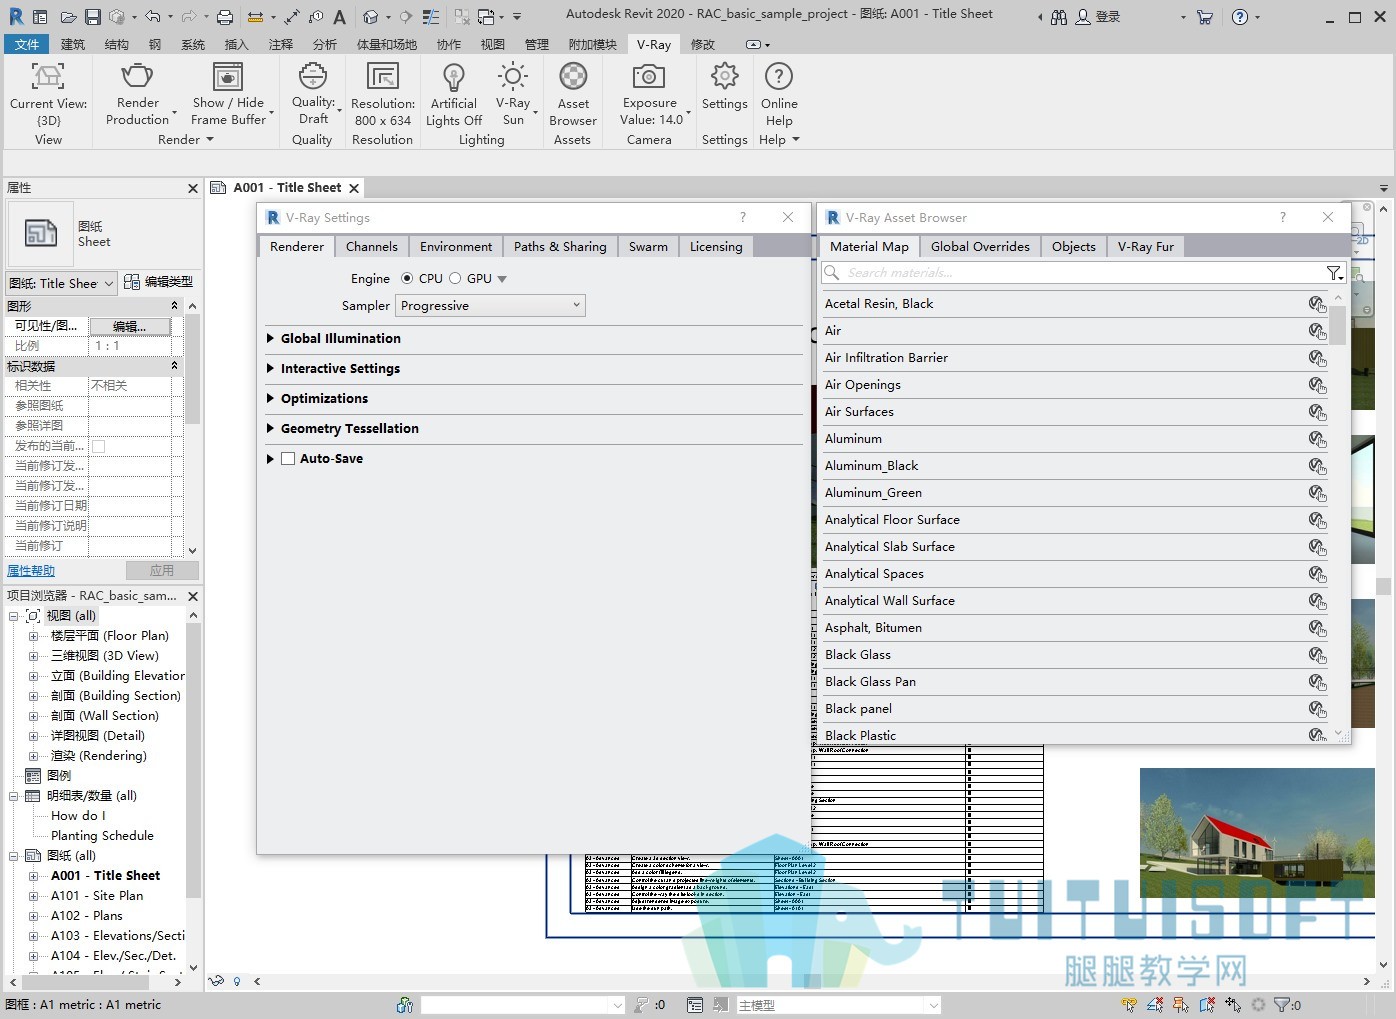The height and width of the screenshot is (1019, 1396).
Task: Enable the Auto-Save checkbox
Action: coord(288,459)
